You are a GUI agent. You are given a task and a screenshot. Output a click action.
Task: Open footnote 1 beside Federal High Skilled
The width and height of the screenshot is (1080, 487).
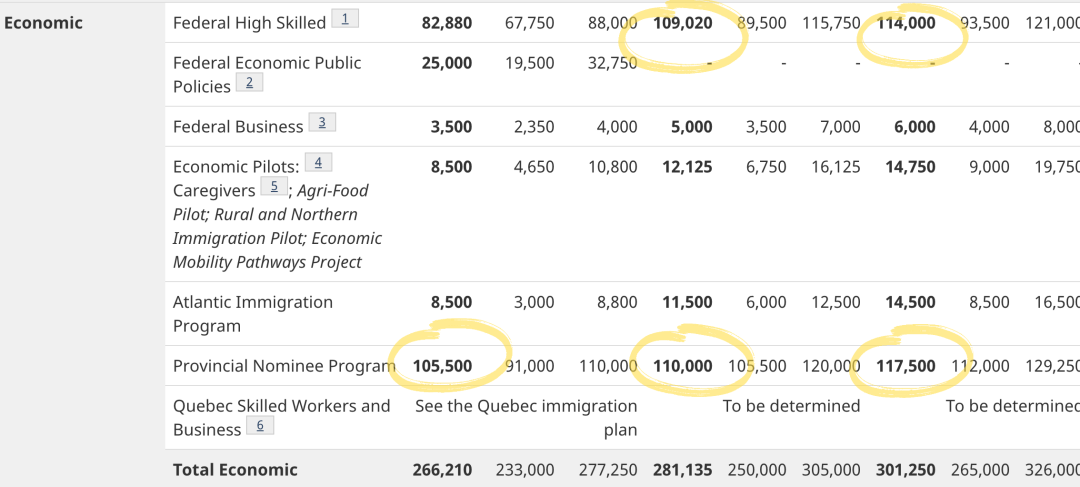click(345, 19)
